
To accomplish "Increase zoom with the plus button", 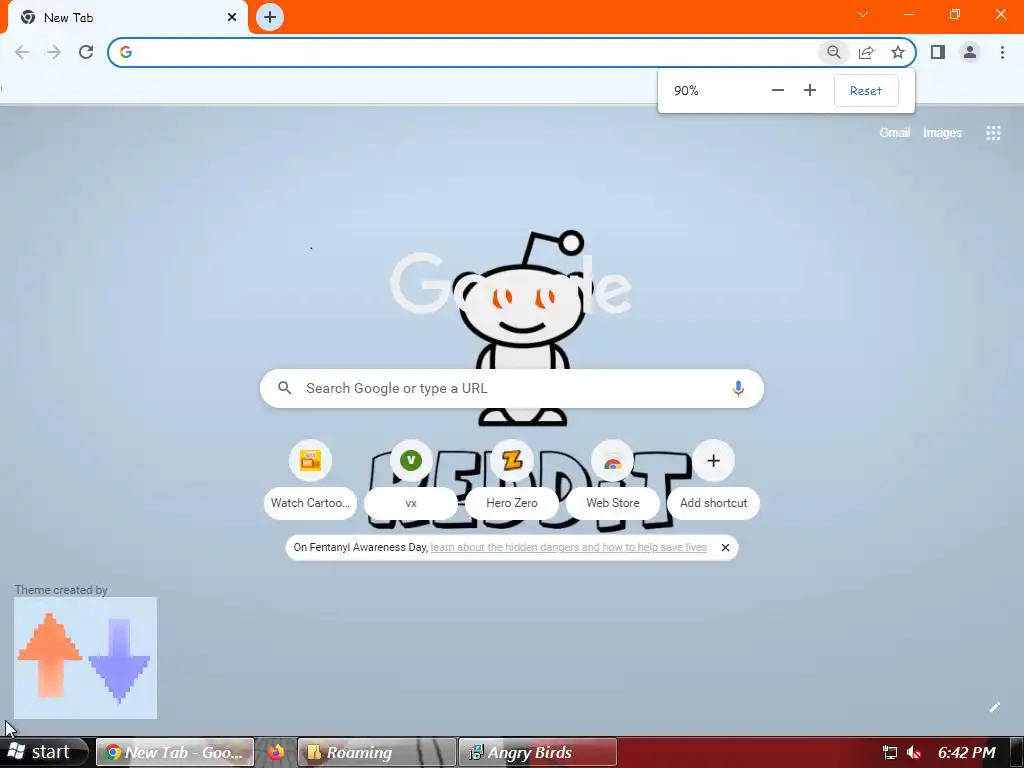I will (810, 90).
